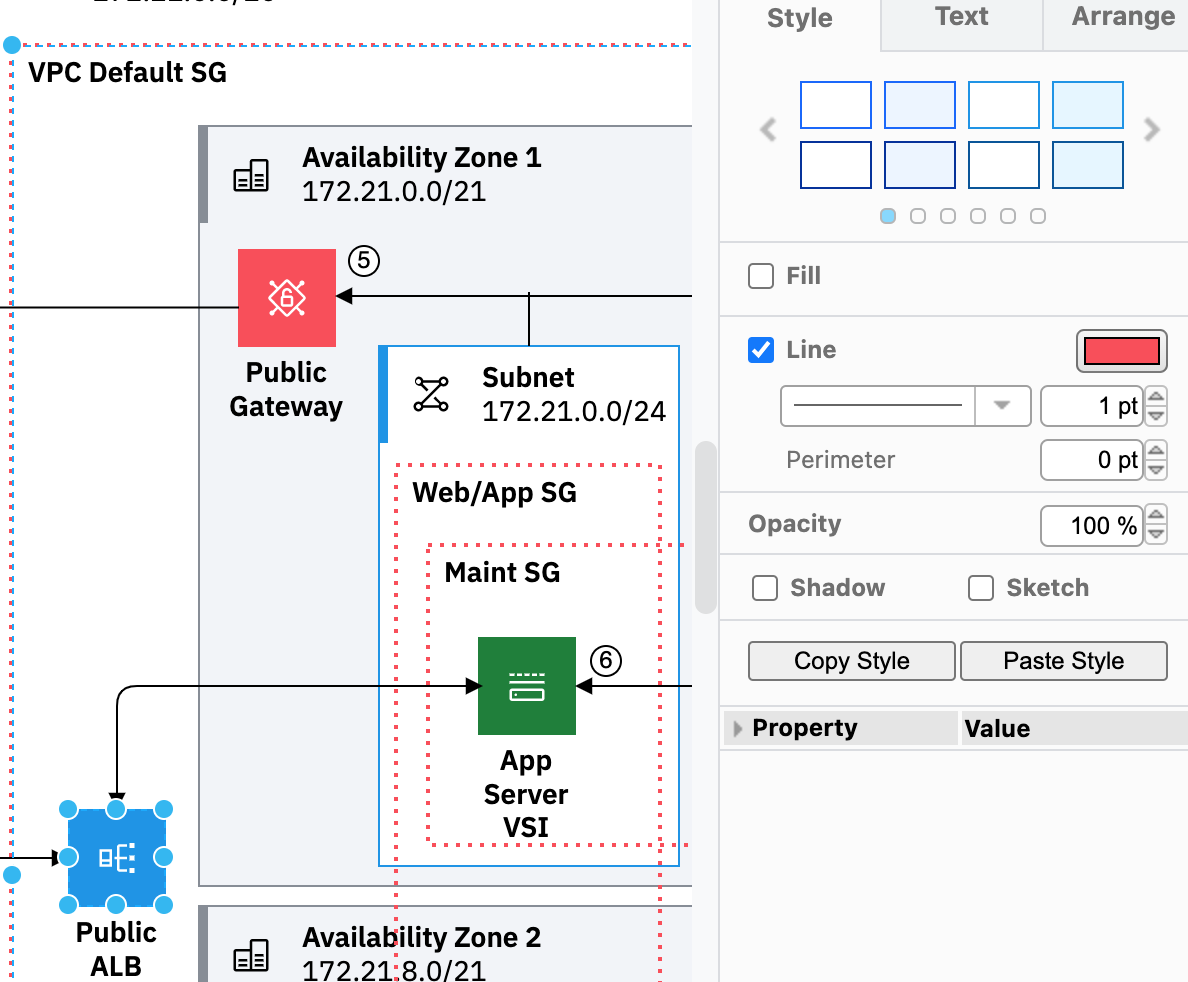
Task: Apply second light-blue style preset in top row
Action: tap(920, 105)
